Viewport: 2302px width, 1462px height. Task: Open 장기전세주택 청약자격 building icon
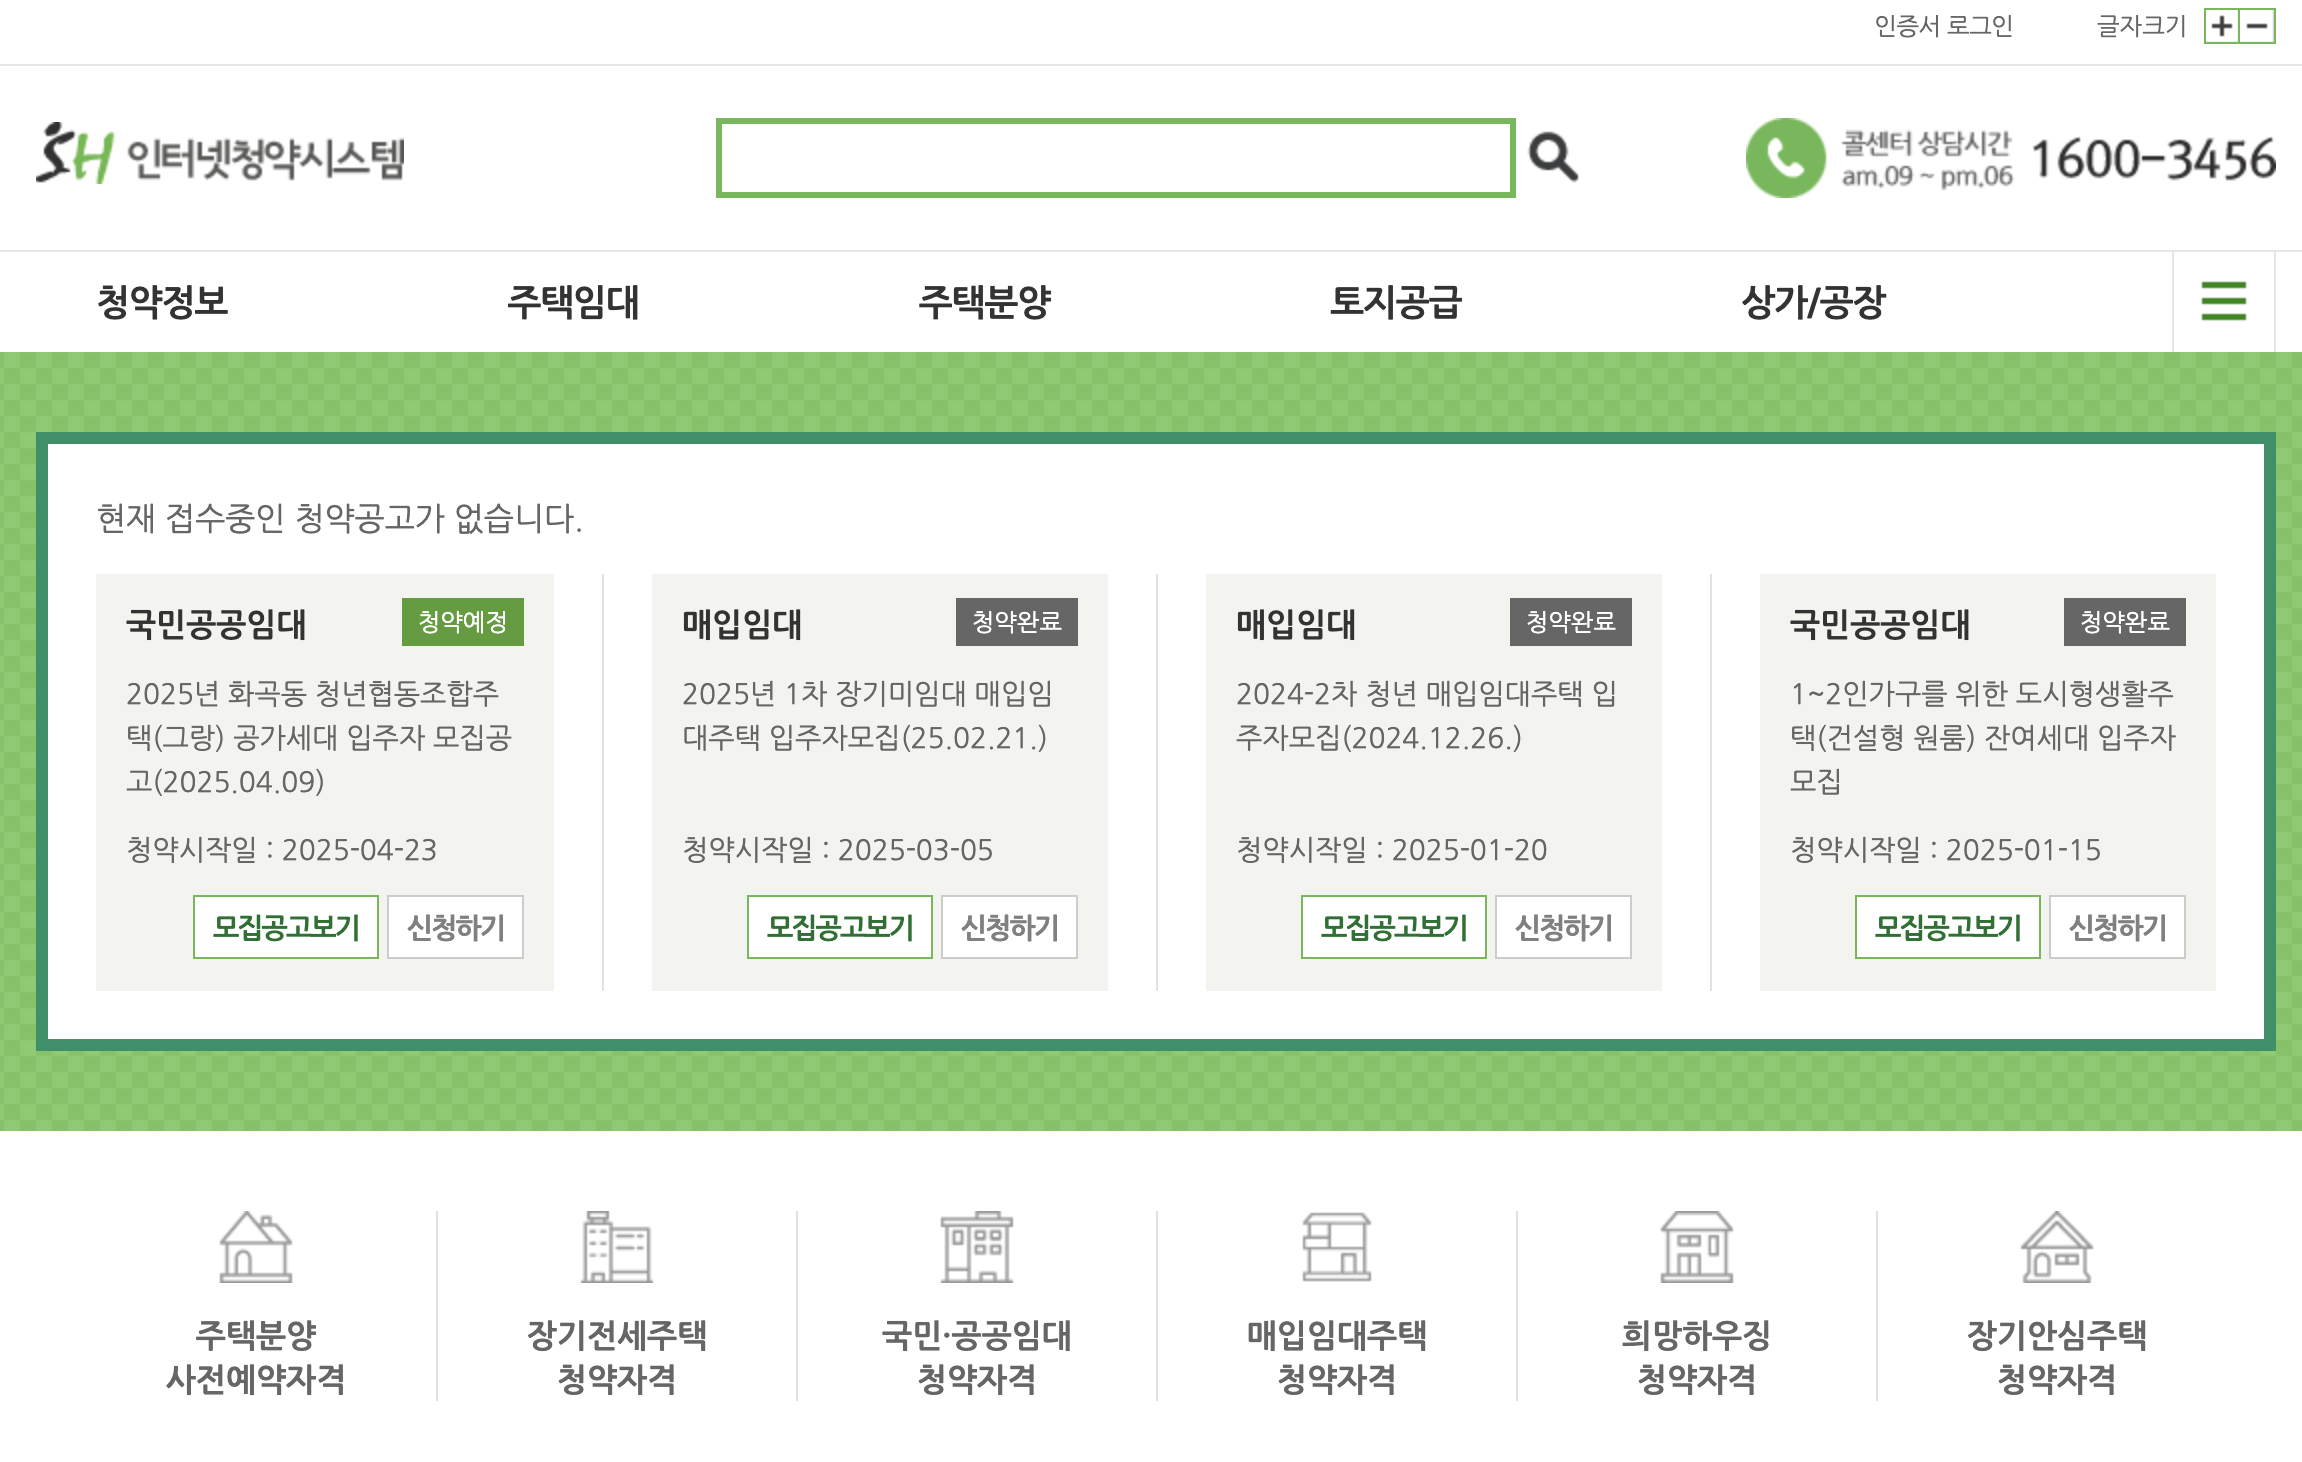(616, 1247)
